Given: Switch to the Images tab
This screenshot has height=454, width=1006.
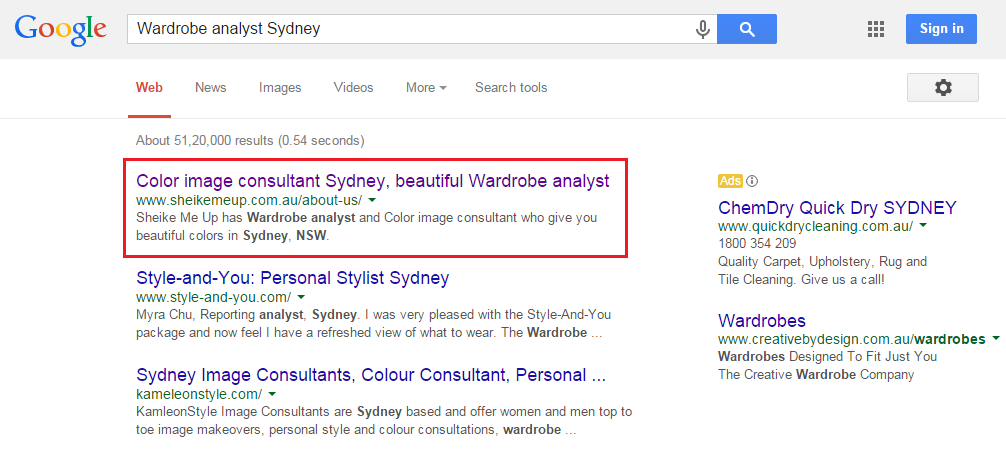Looking at the screenshot, I should coord(280,88).
